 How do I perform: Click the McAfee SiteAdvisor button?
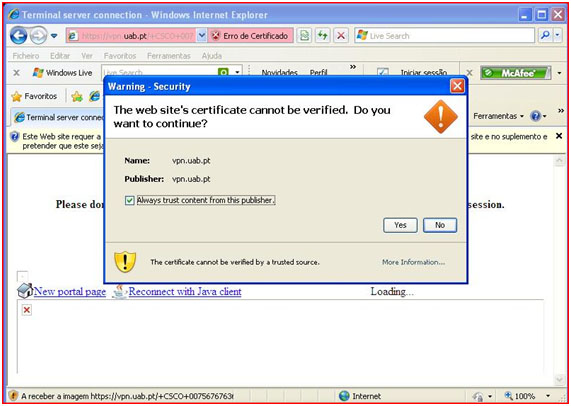tap(516, 73)
